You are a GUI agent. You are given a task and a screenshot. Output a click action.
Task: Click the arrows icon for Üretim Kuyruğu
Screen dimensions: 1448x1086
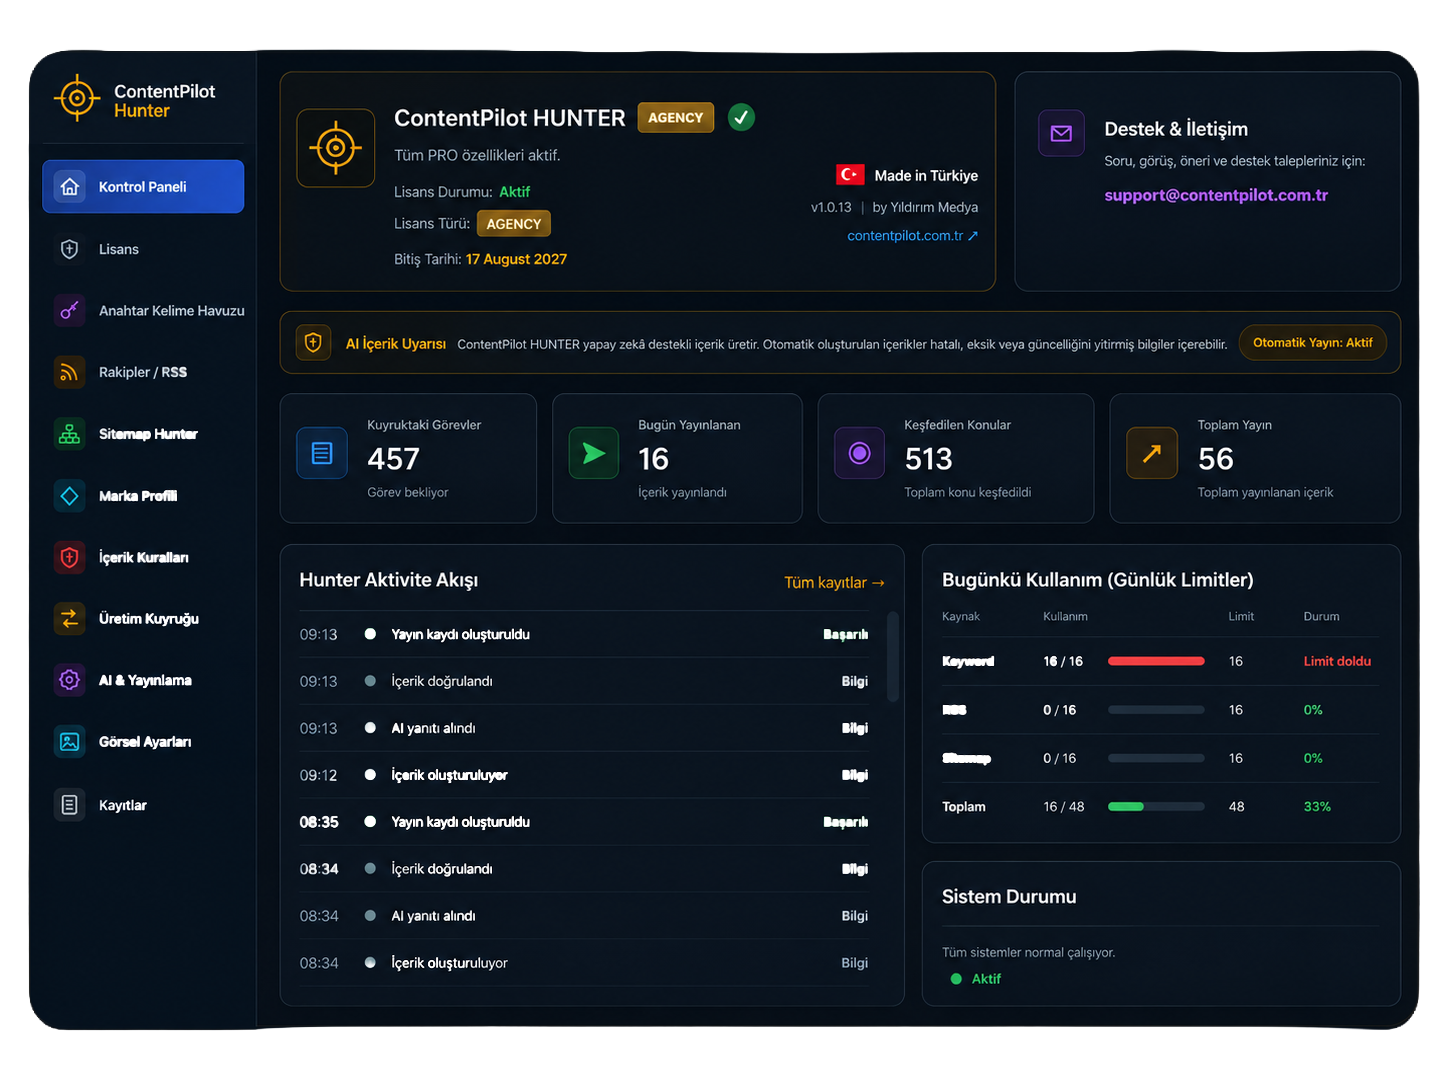click(x=70, y=619)
